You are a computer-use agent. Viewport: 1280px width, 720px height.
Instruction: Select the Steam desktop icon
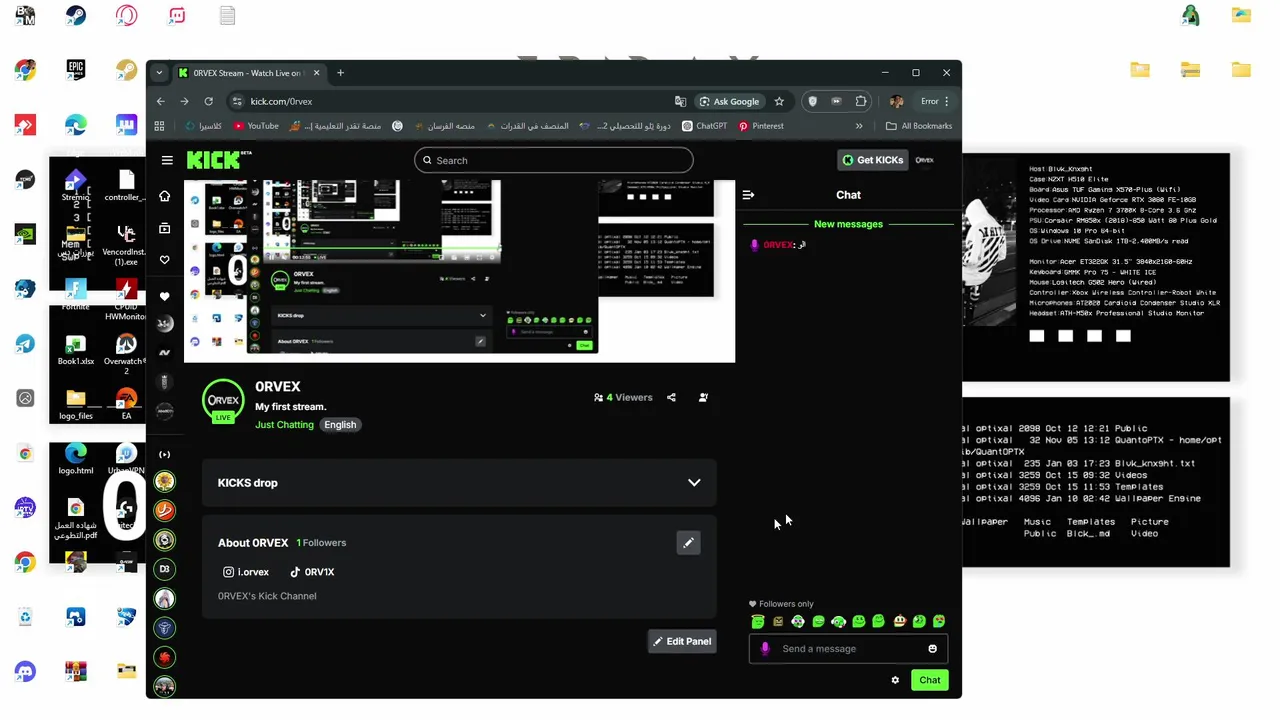(x=75, y=15)
